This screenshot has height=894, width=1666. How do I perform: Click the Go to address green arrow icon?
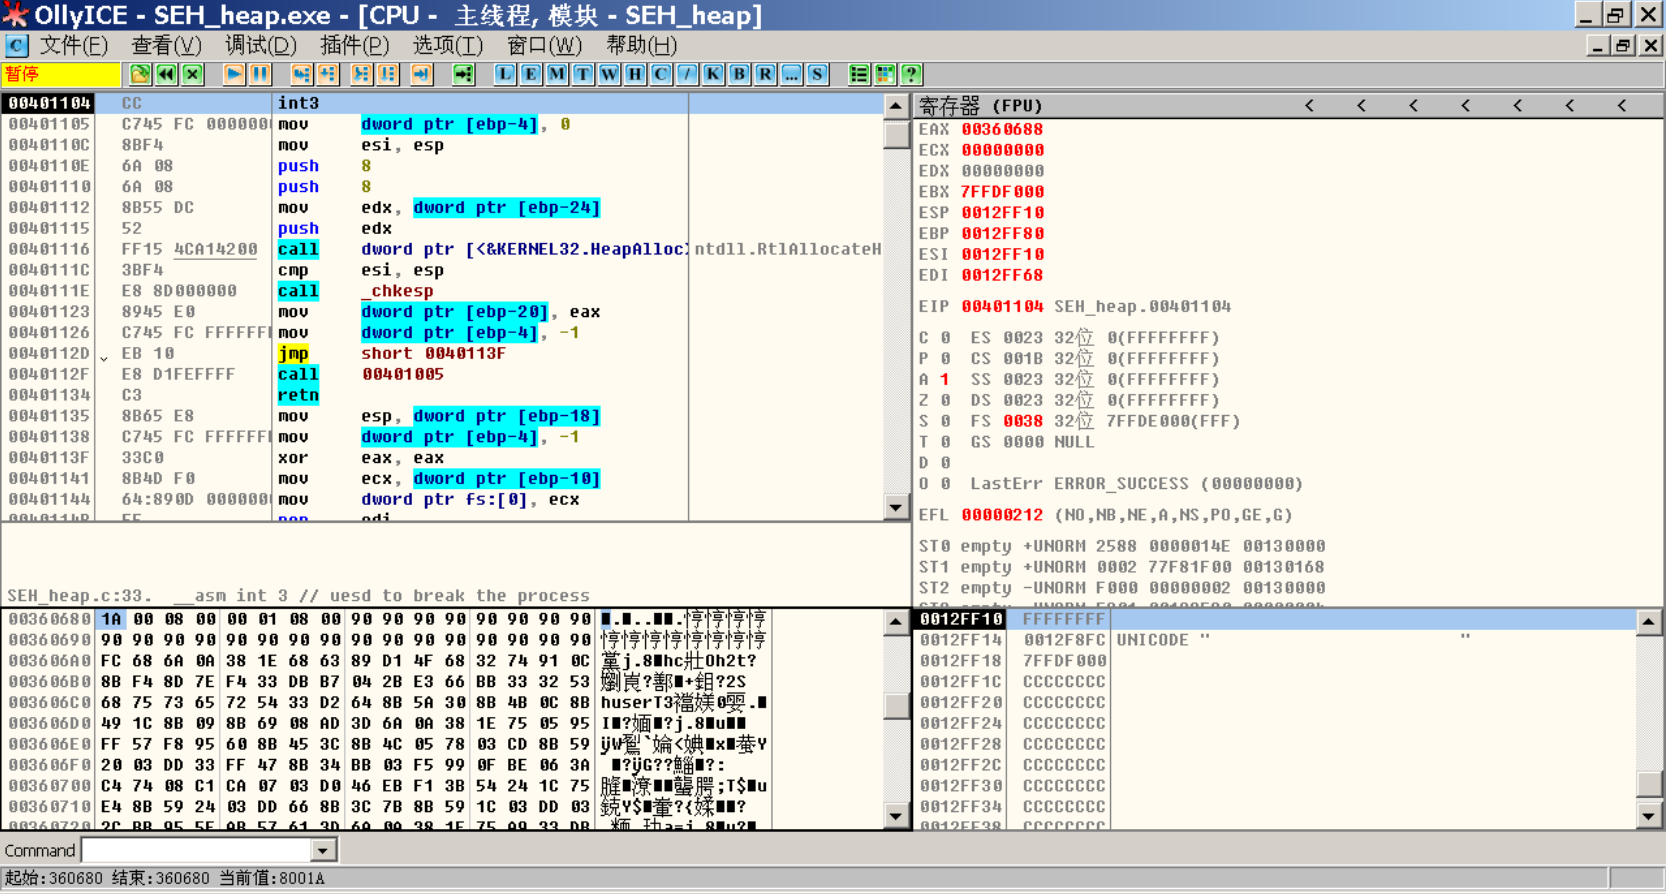click(464, 74)
